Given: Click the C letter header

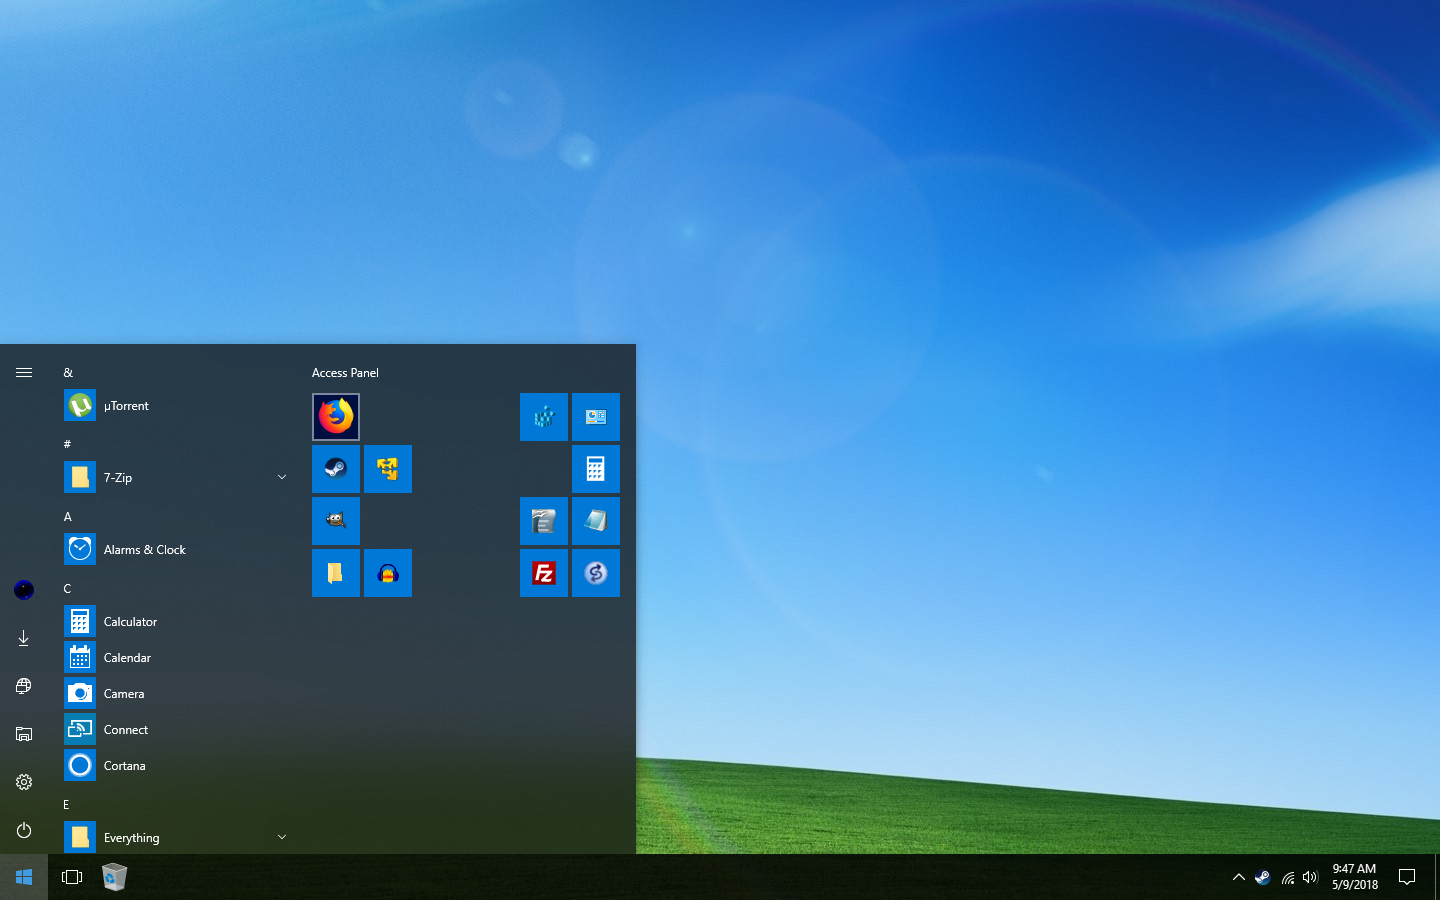Looking at the screenshot, I should [x=67, y=588].
